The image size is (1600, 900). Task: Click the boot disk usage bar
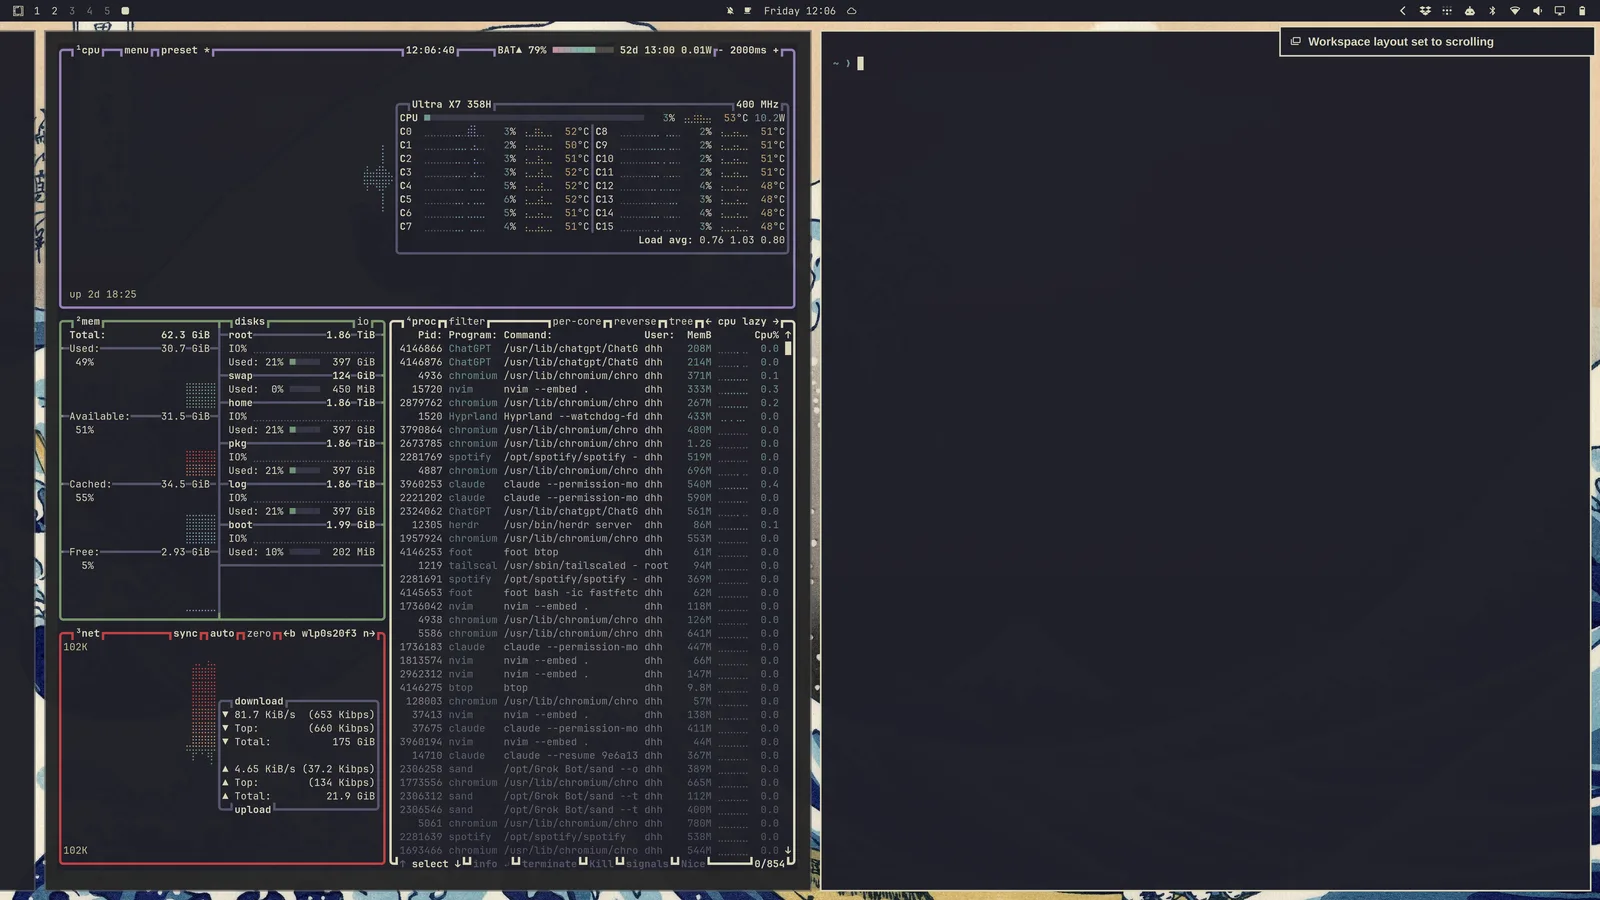305,552
